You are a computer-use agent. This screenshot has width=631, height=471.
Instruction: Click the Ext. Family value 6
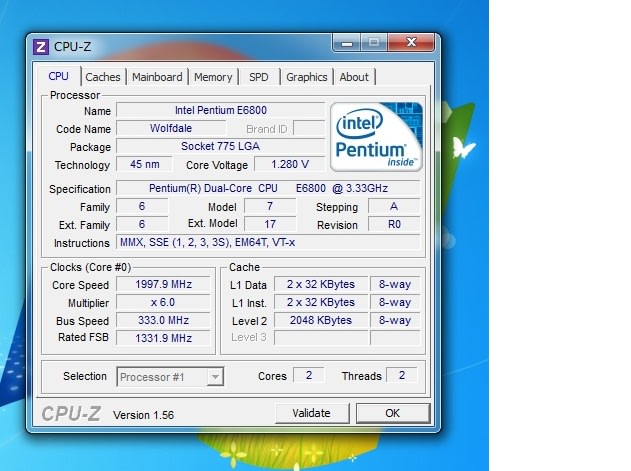click(142, 224)
